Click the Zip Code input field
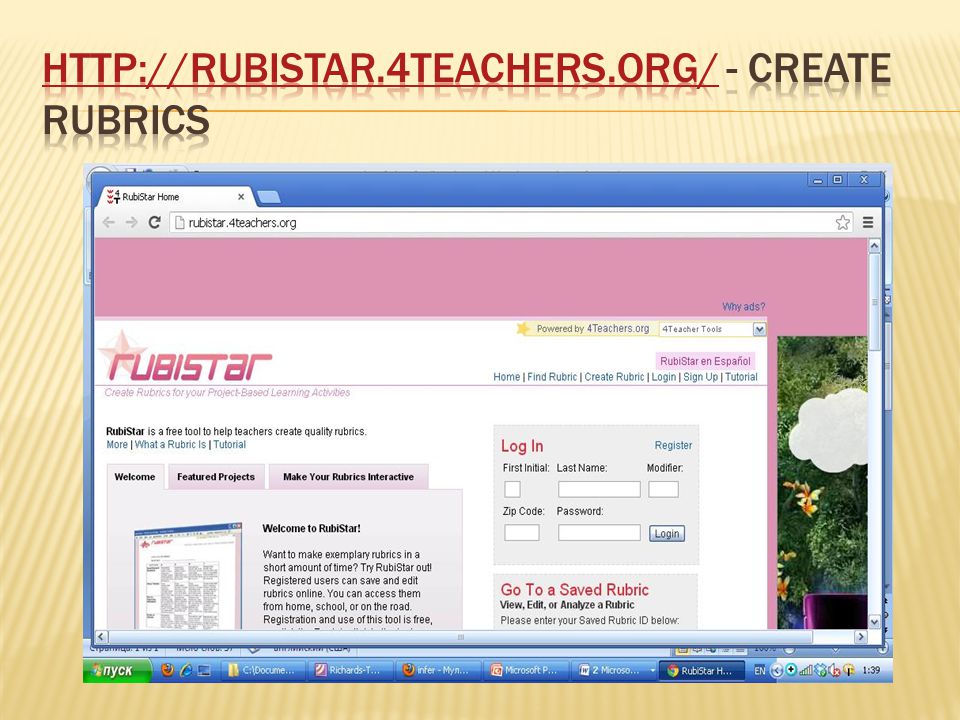Screen dimensions: 960x720 522,533
